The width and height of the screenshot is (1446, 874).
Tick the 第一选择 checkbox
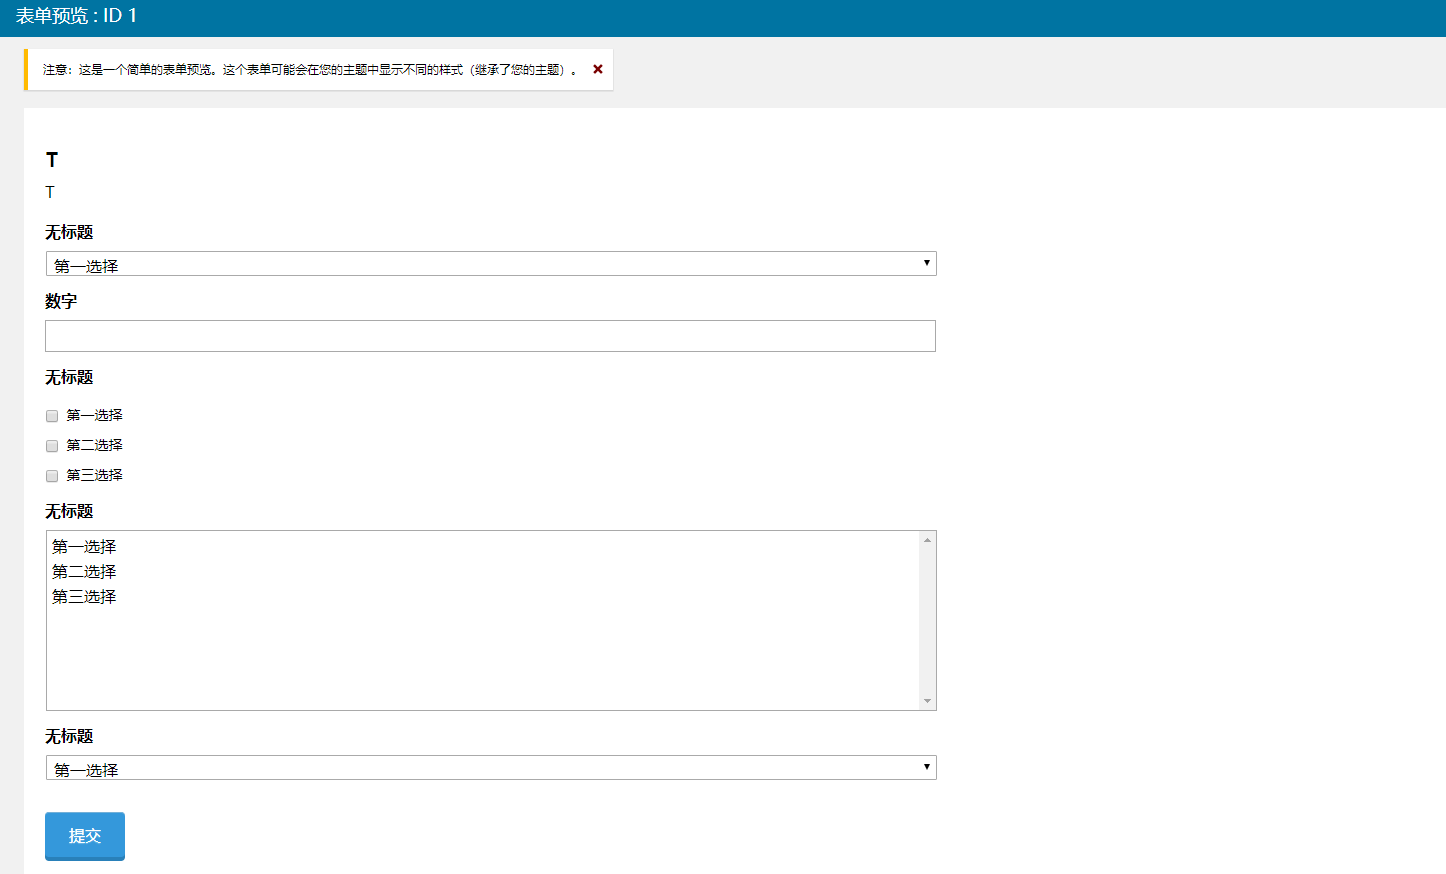click(52, 416)
